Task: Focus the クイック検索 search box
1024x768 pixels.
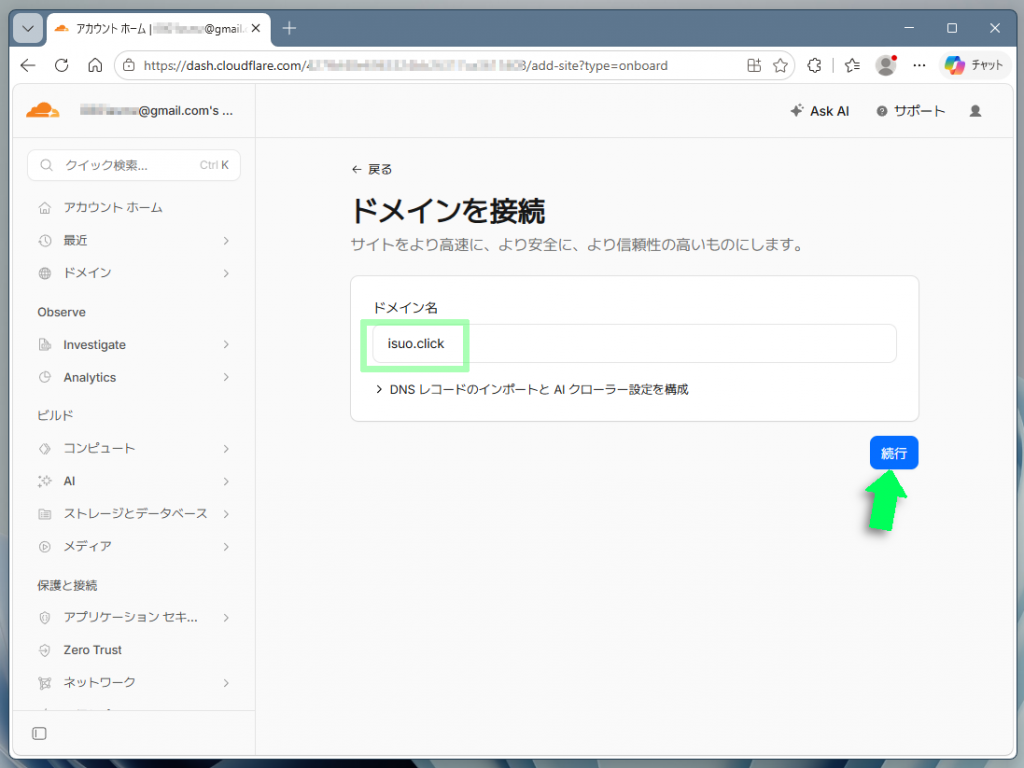Action: tap(134, 165)
